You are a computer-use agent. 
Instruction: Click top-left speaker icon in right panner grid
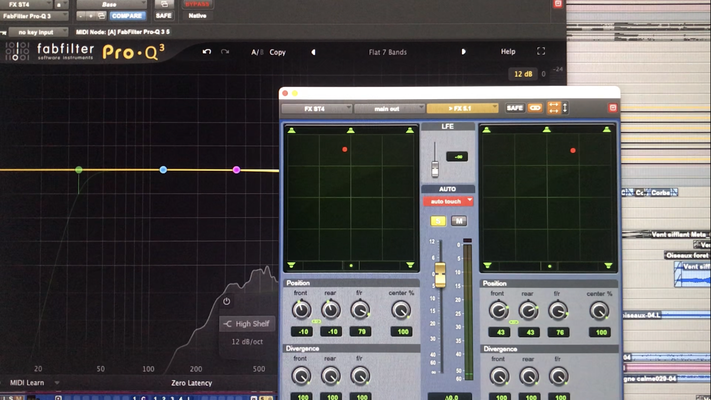[x=487, y=130]
